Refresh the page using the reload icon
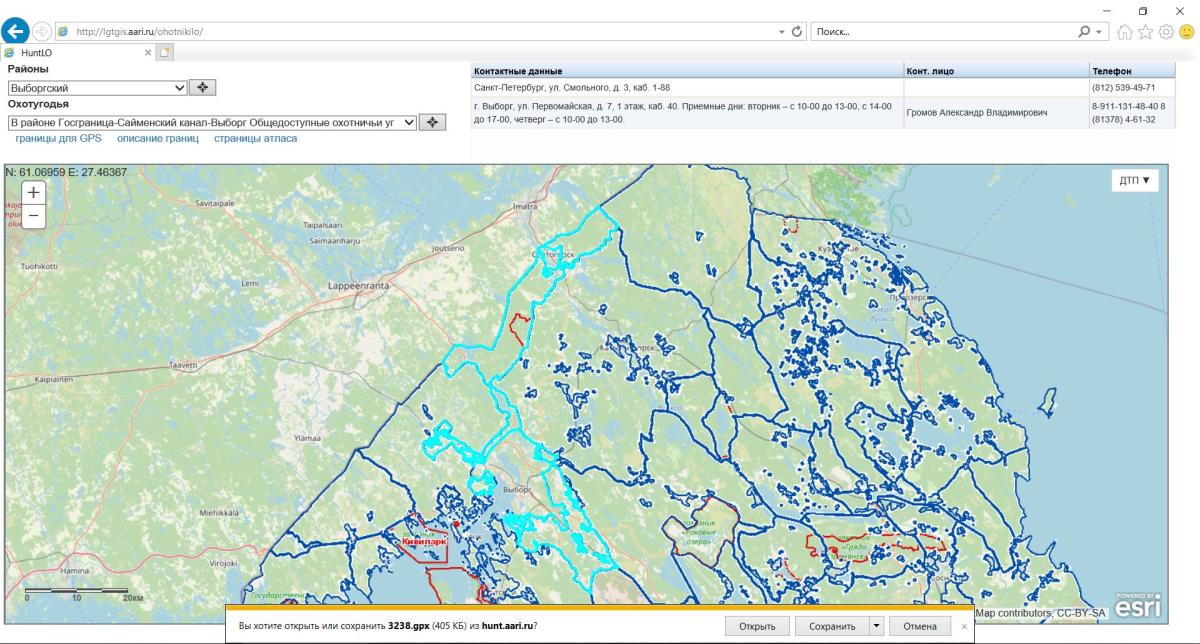Viewport: 1200px width, 644px height. [x=797, y=31]
